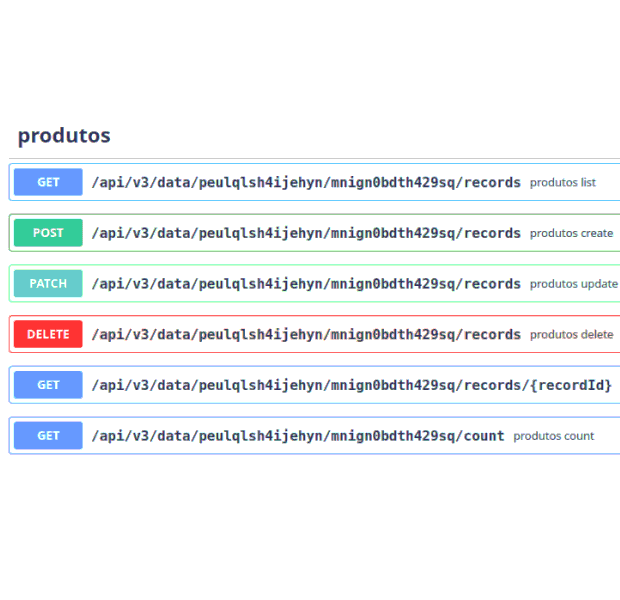Click the red DELETE method badge
This screenshot has height=600, width=620.
click(x=48, y=334)
